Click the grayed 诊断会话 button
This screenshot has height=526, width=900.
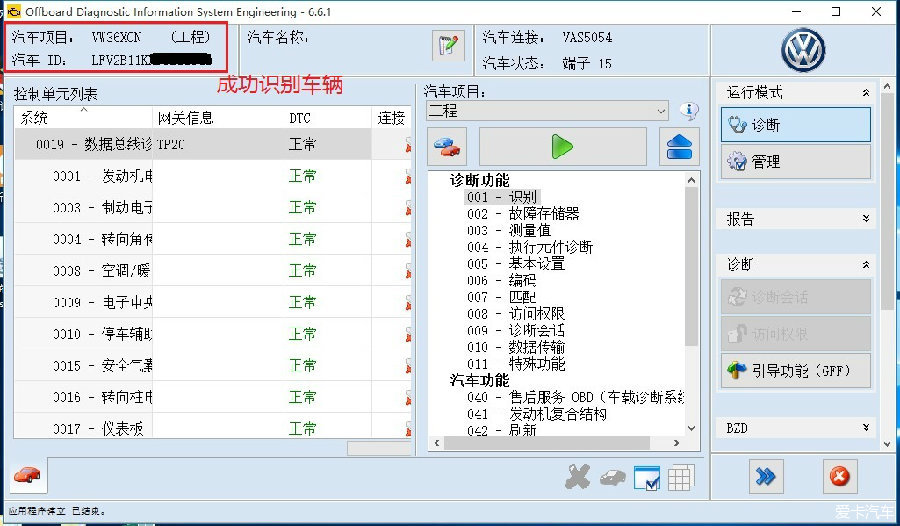pos(796,297)
